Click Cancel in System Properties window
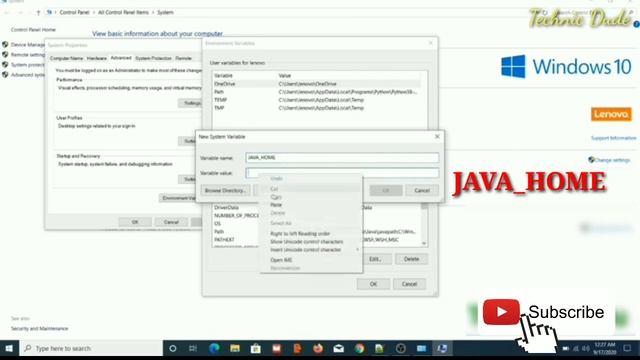 pos(171,222)
